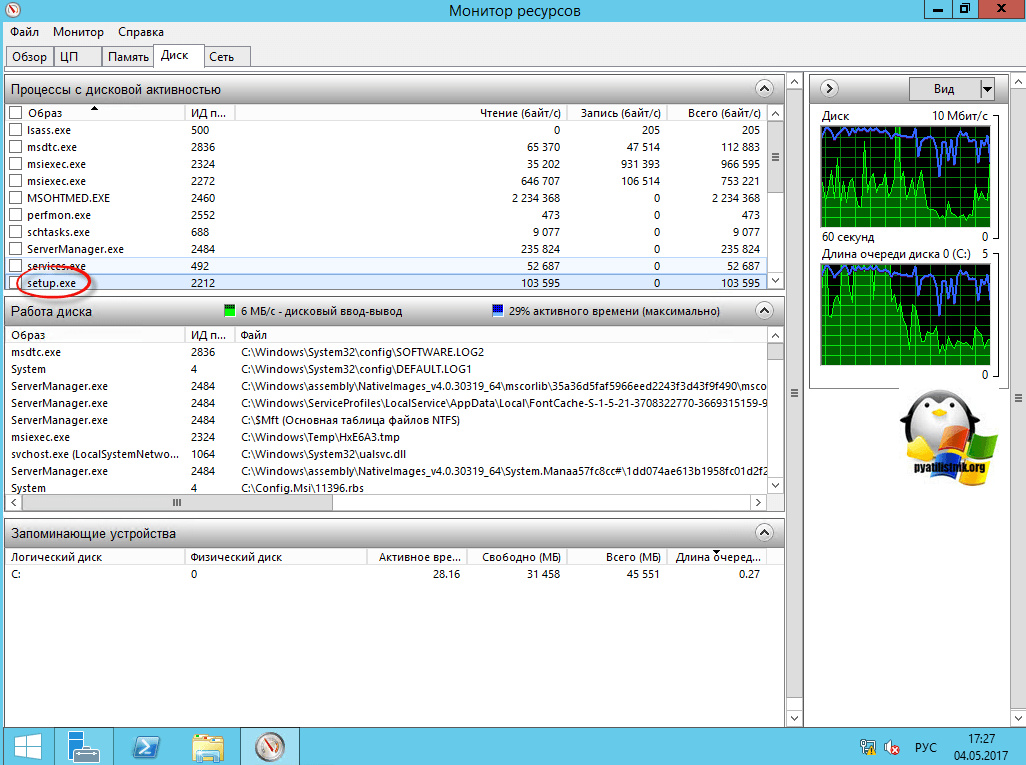Tick the checkbox for MSOHTMED.EXE
The height and width of the screenshot is (765, 1026).
(15, 198)
